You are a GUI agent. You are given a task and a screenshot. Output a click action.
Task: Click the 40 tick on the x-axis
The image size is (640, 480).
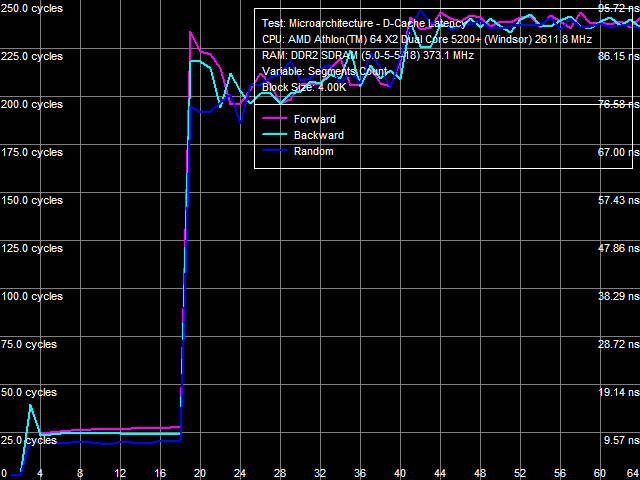(400, 473)
